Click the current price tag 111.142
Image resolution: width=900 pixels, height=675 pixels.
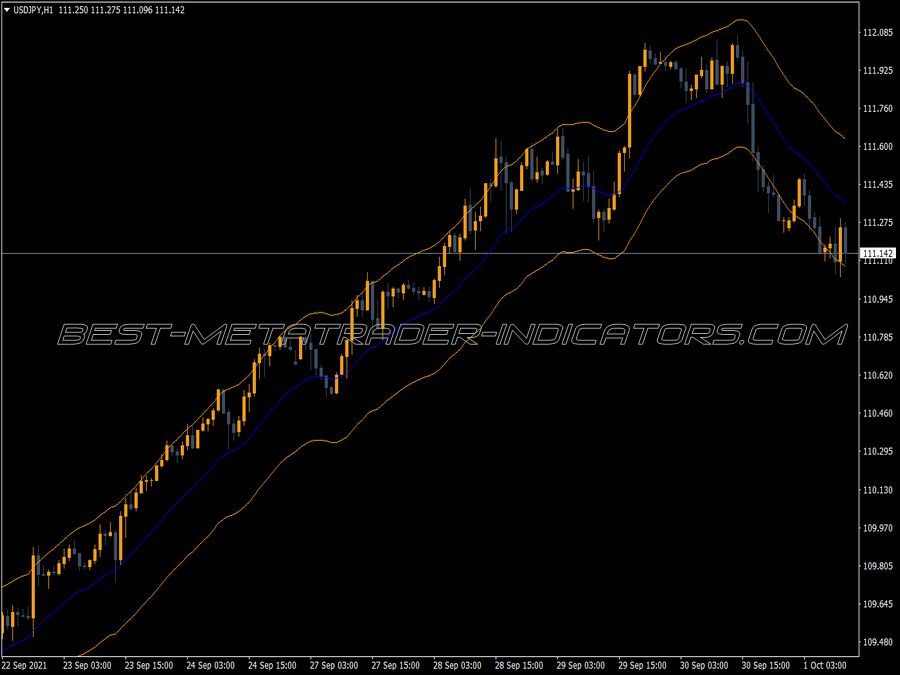878,253
